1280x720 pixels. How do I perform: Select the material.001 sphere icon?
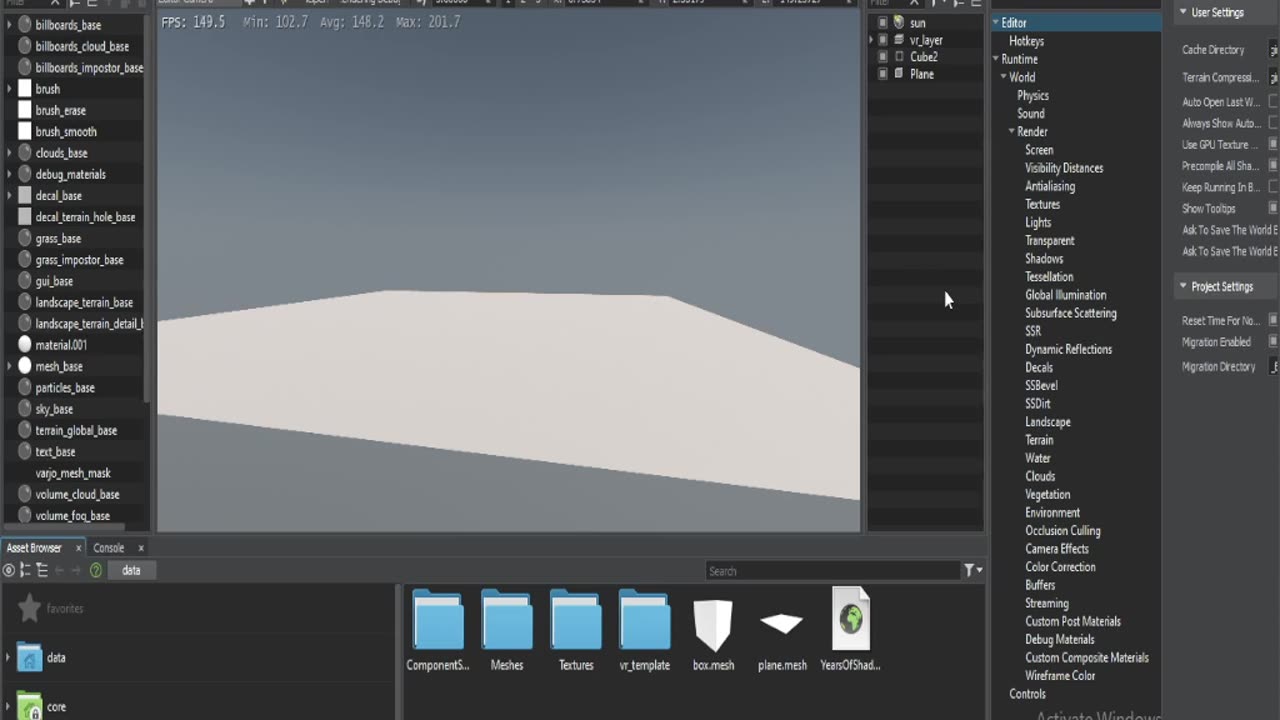(x=25, y=345)
